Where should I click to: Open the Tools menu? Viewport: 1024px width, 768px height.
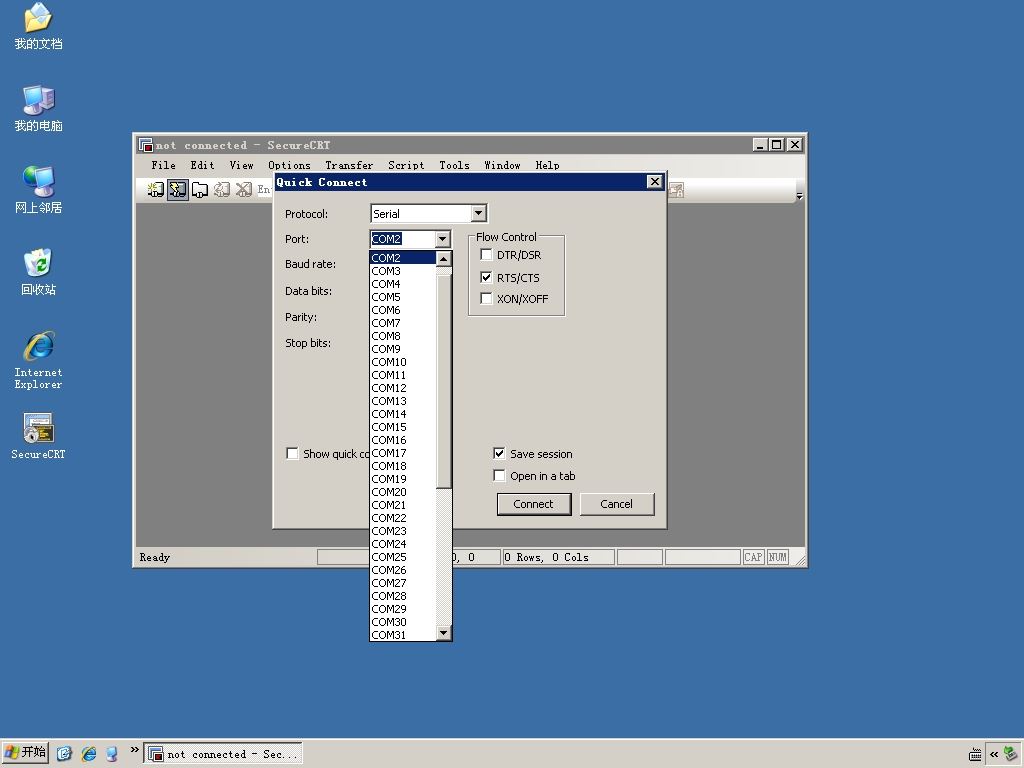coord(455,165)
